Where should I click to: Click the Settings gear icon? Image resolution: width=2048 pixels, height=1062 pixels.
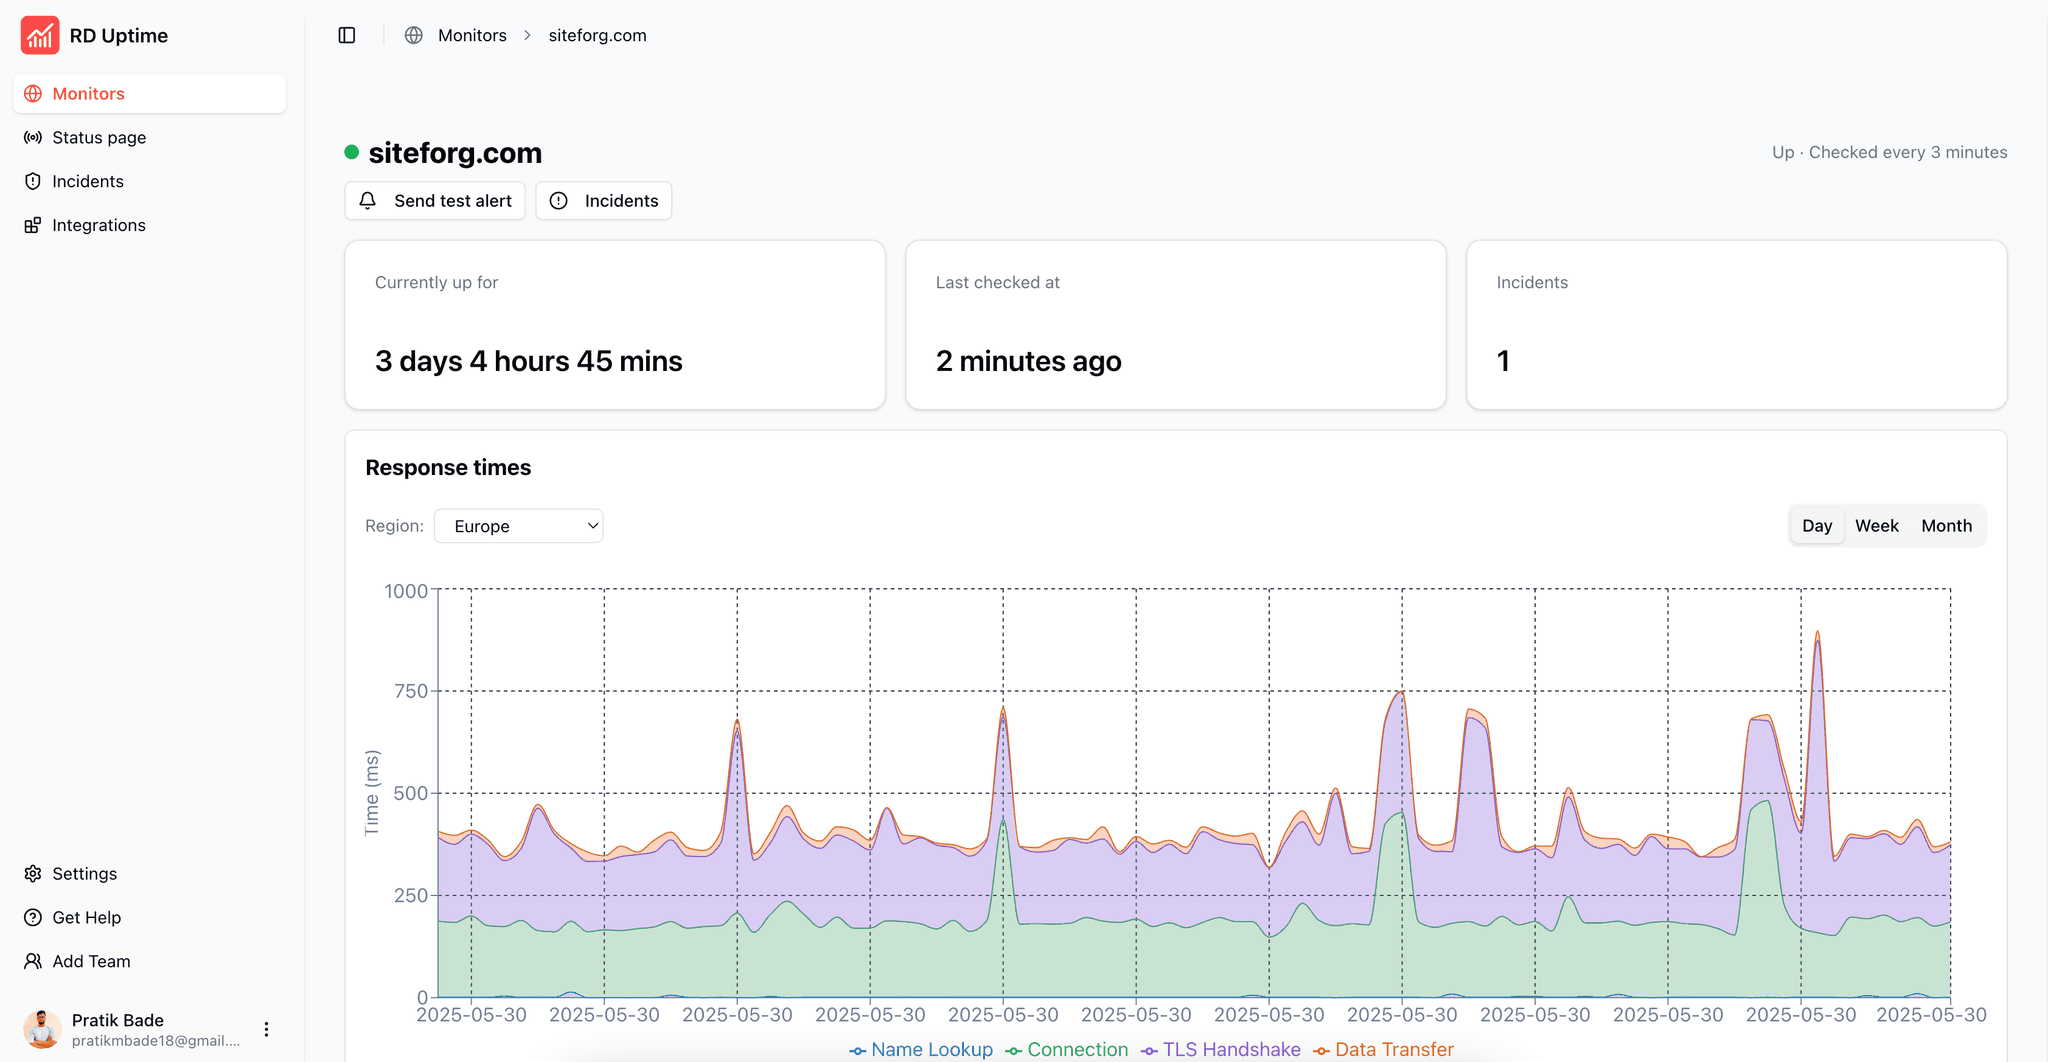[x=33, y=874]
